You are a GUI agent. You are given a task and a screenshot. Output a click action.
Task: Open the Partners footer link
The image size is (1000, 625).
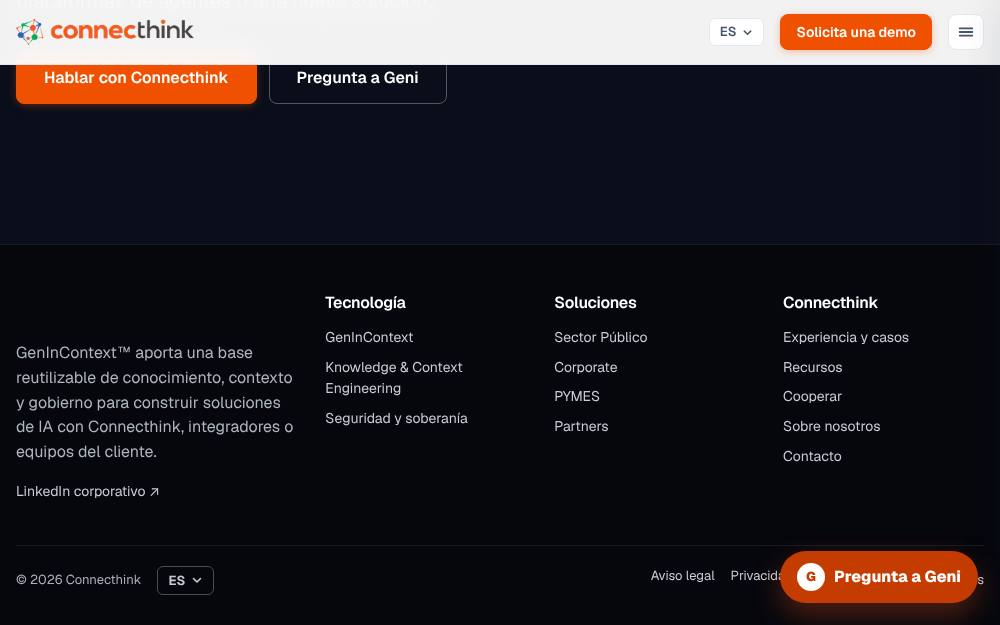coord(581,426)
